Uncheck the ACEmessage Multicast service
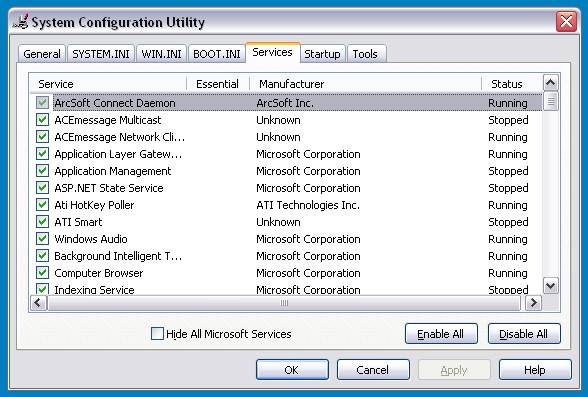This screenshot has width=588, height=397. pos(42,120)
